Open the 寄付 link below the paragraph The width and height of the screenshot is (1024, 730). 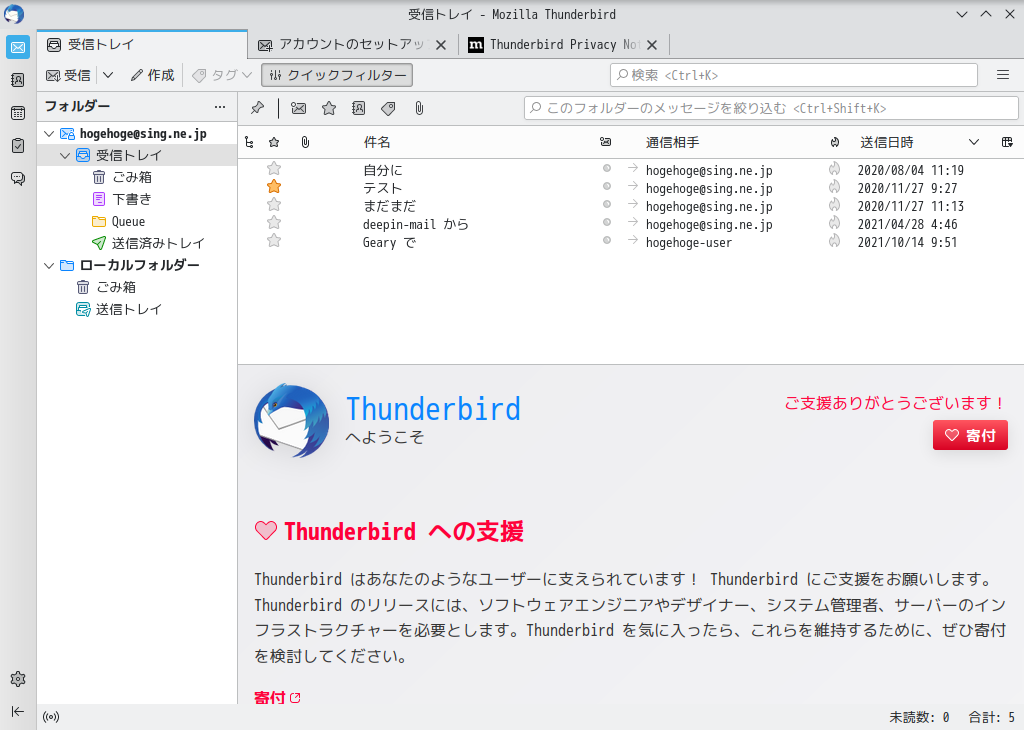click(277, 697)
